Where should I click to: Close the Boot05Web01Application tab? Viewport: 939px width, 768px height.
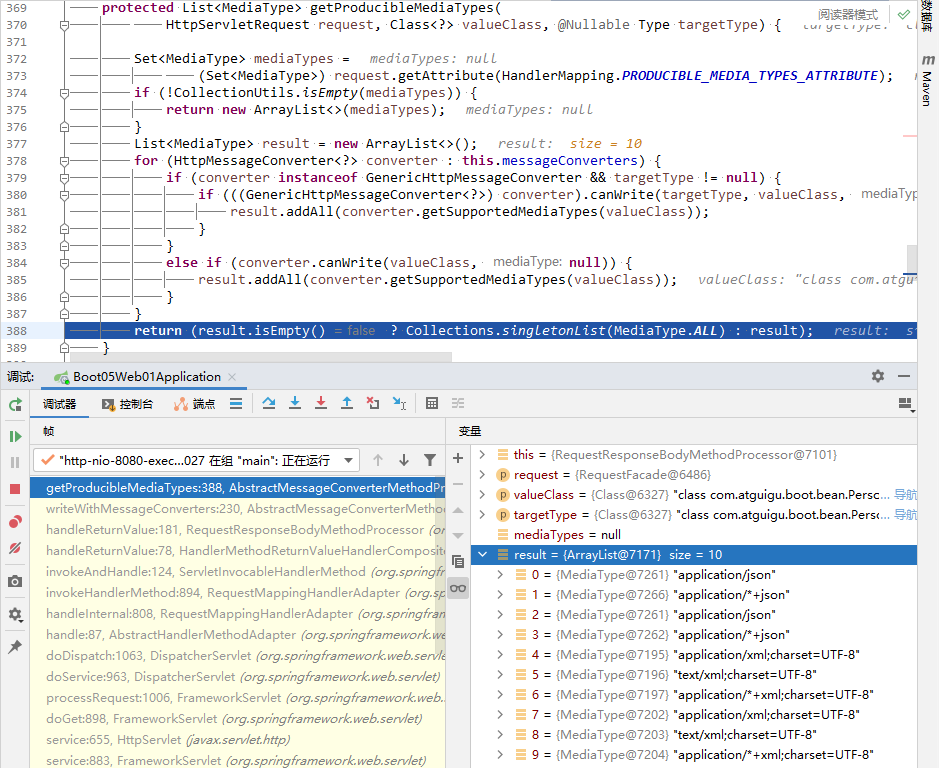point(232,377)
